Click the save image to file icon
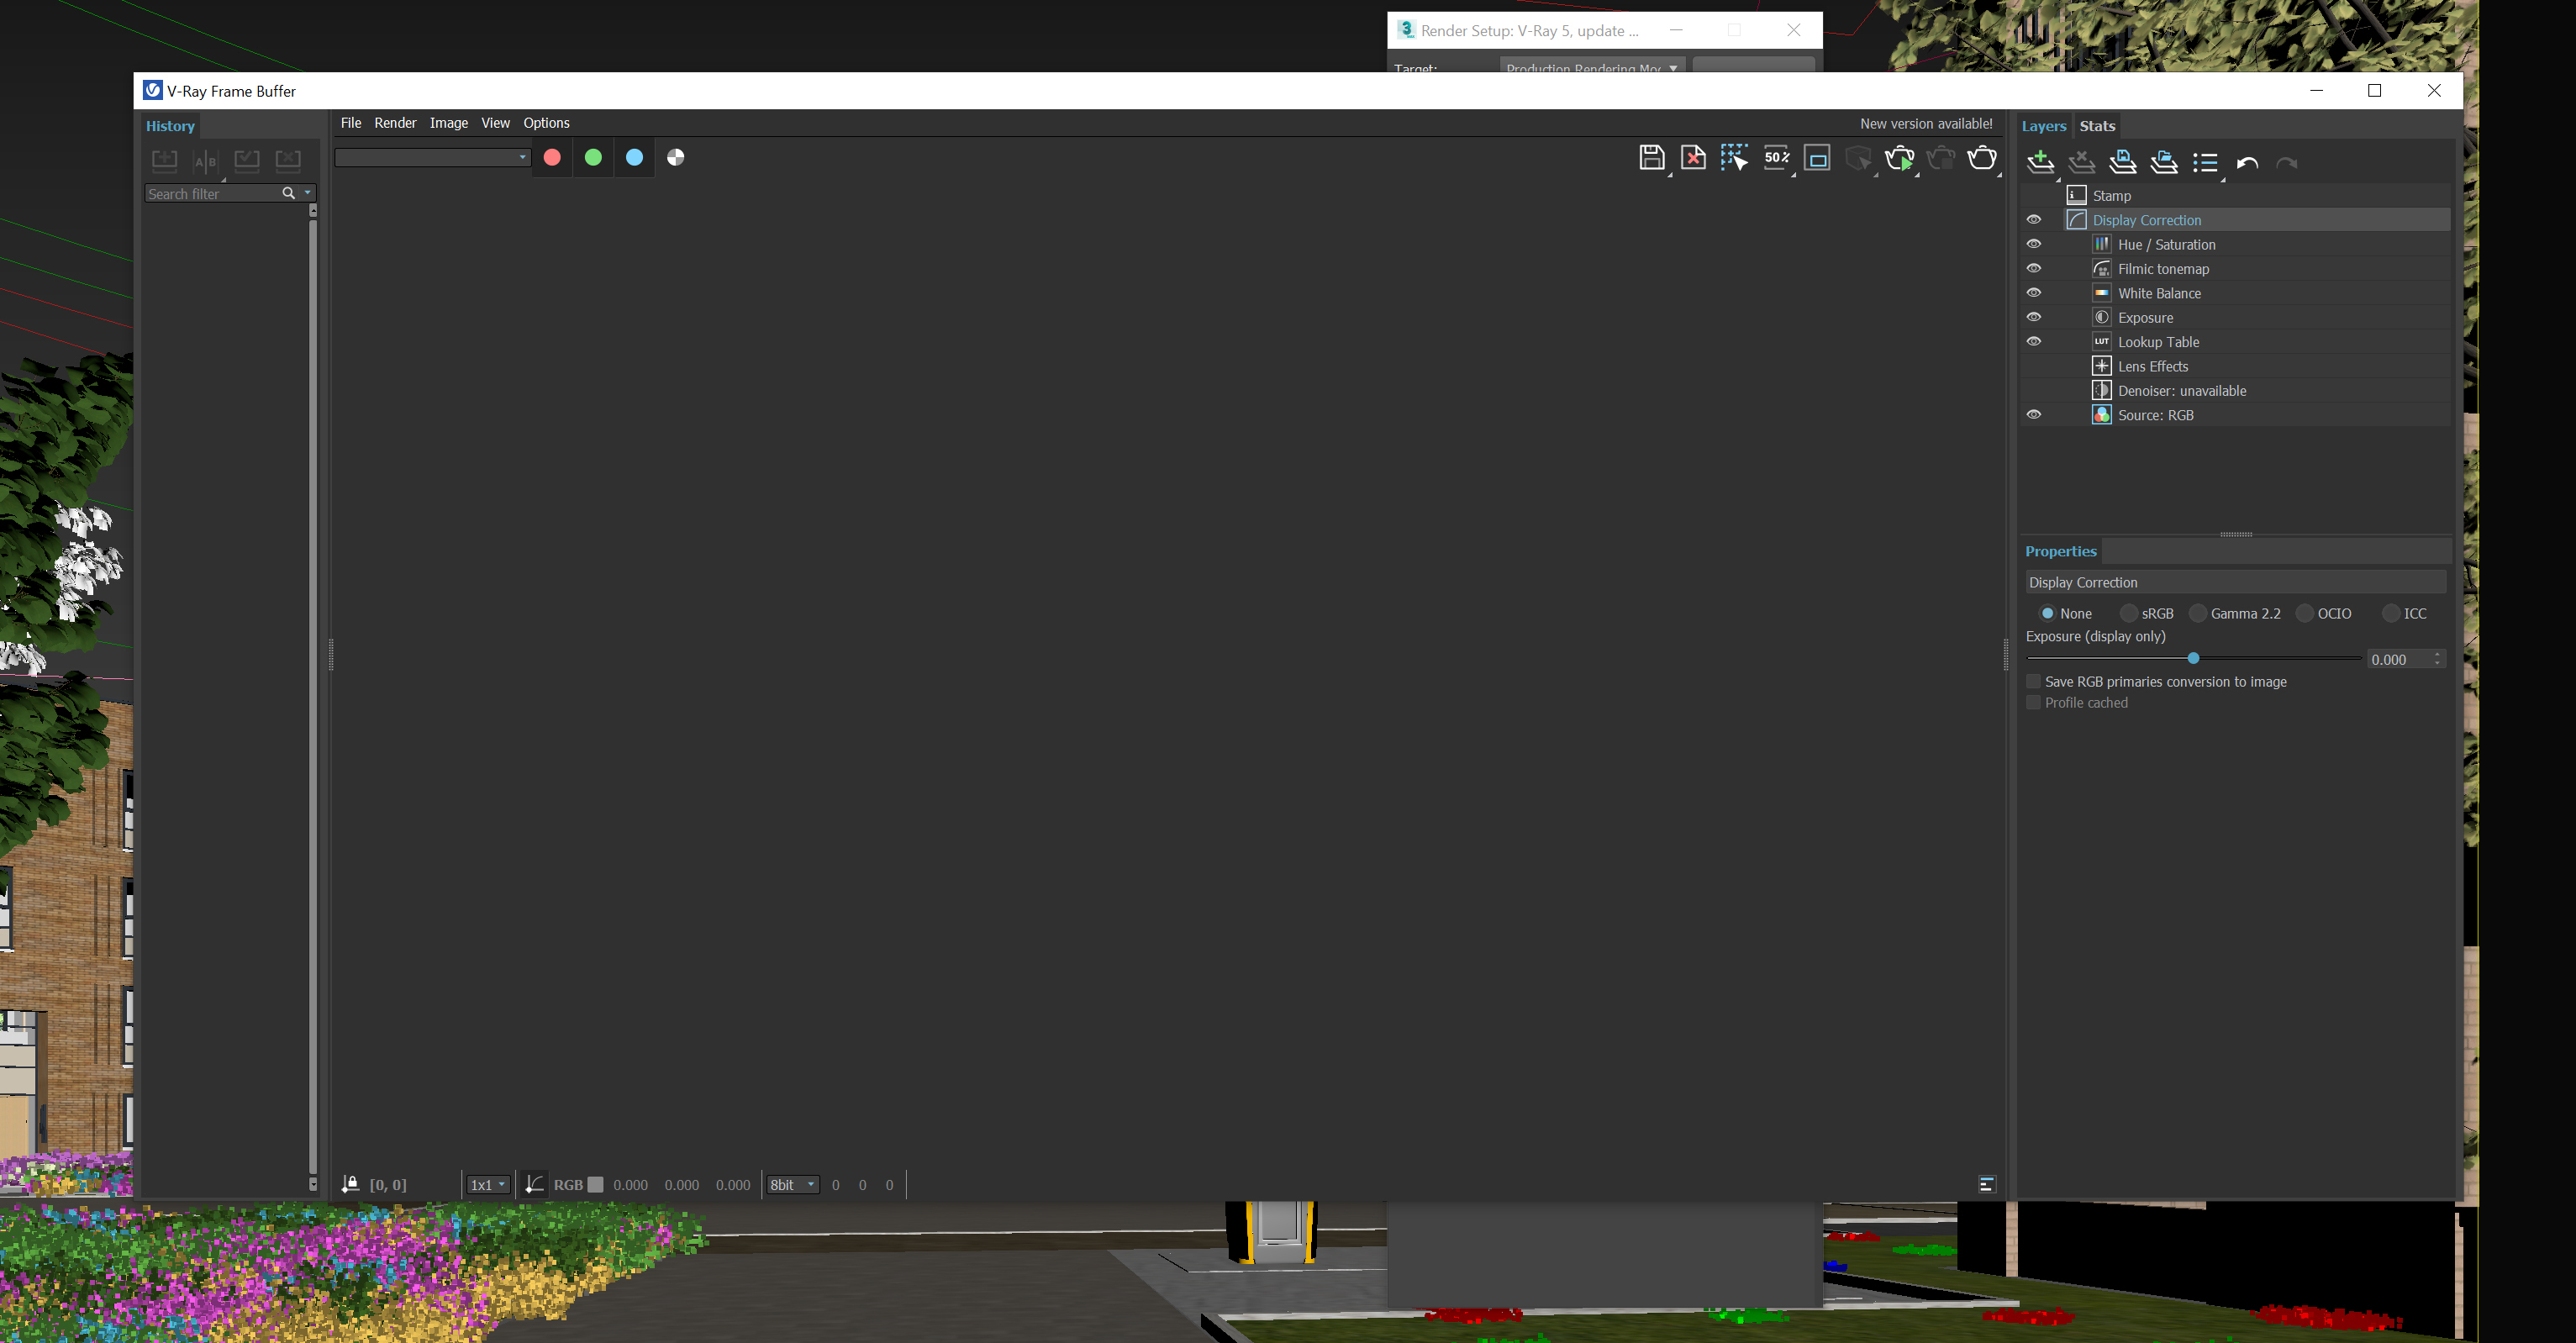This screenshot has width=2576, height=1343. tap(1649, 159)
